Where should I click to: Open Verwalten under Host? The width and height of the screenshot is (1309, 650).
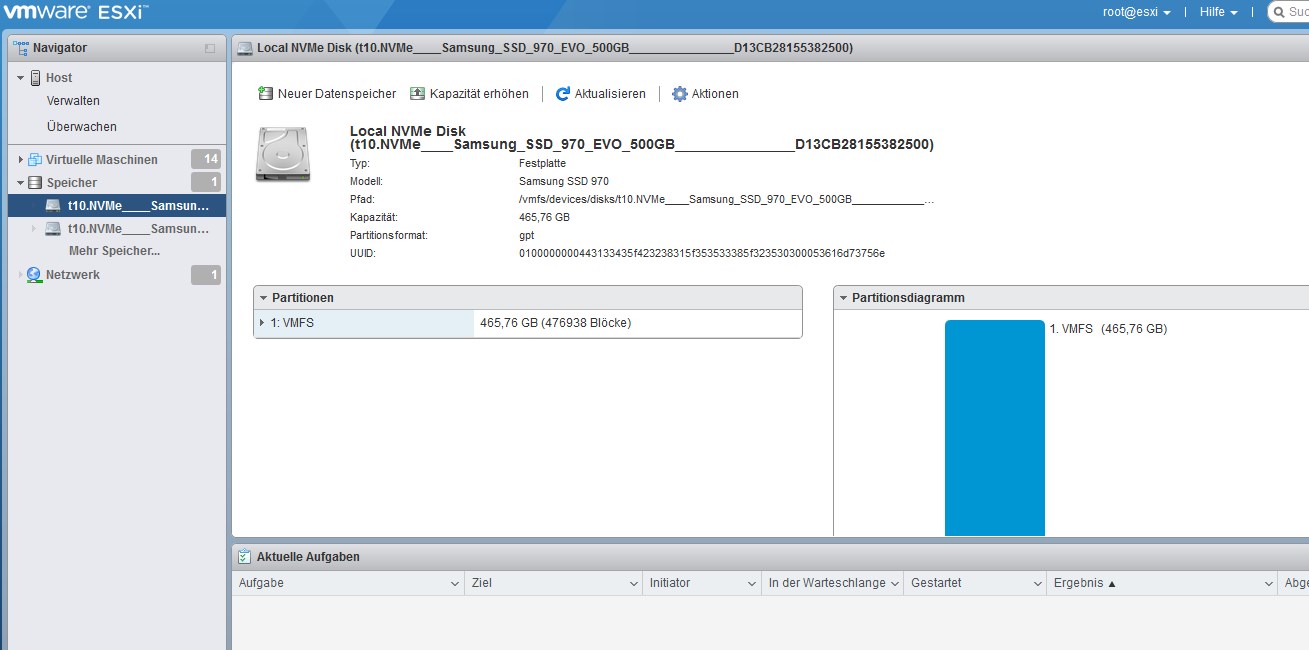pyautogui.click(x=73, y=101)
